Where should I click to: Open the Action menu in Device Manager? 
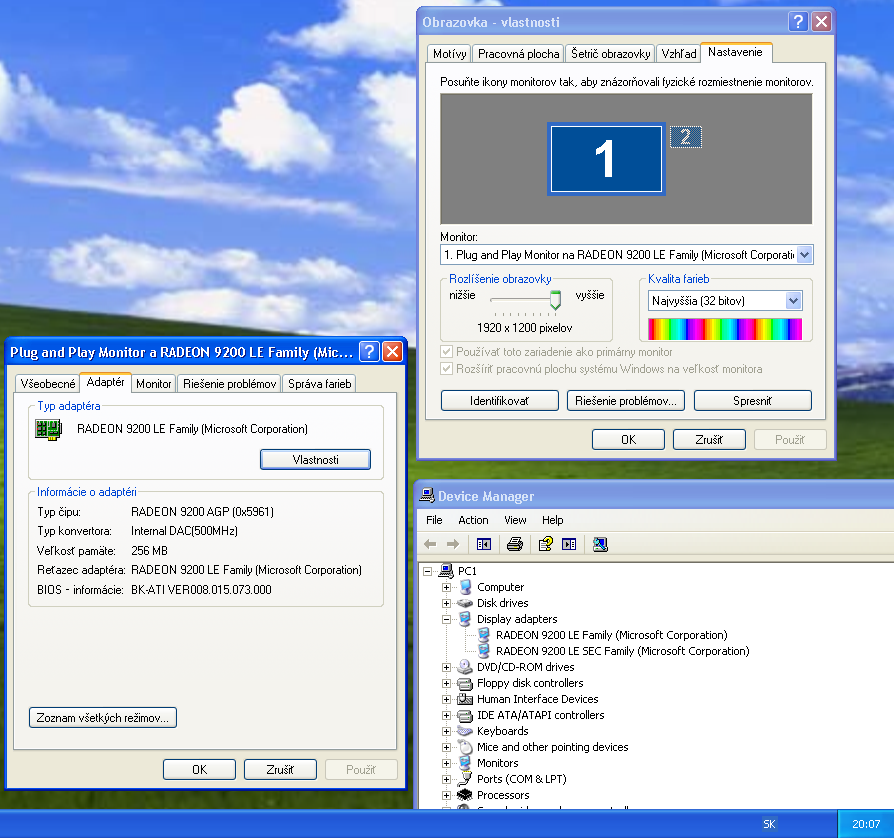point(473,520)
